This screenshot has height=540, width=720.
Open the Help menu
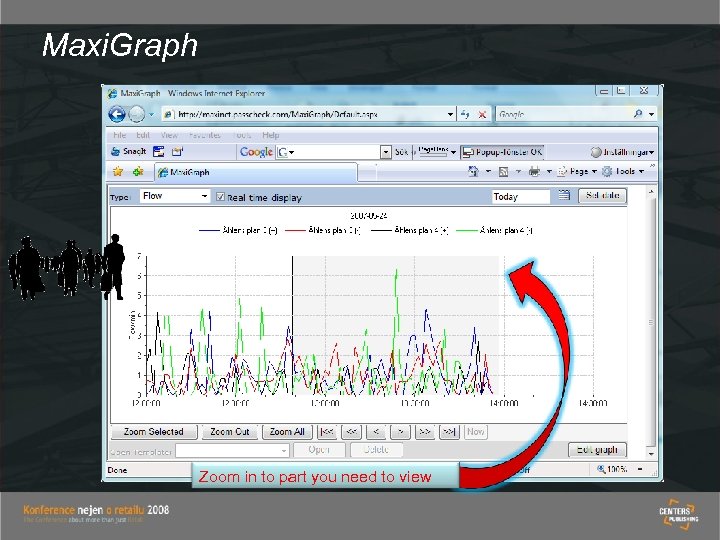coord(270,135)
